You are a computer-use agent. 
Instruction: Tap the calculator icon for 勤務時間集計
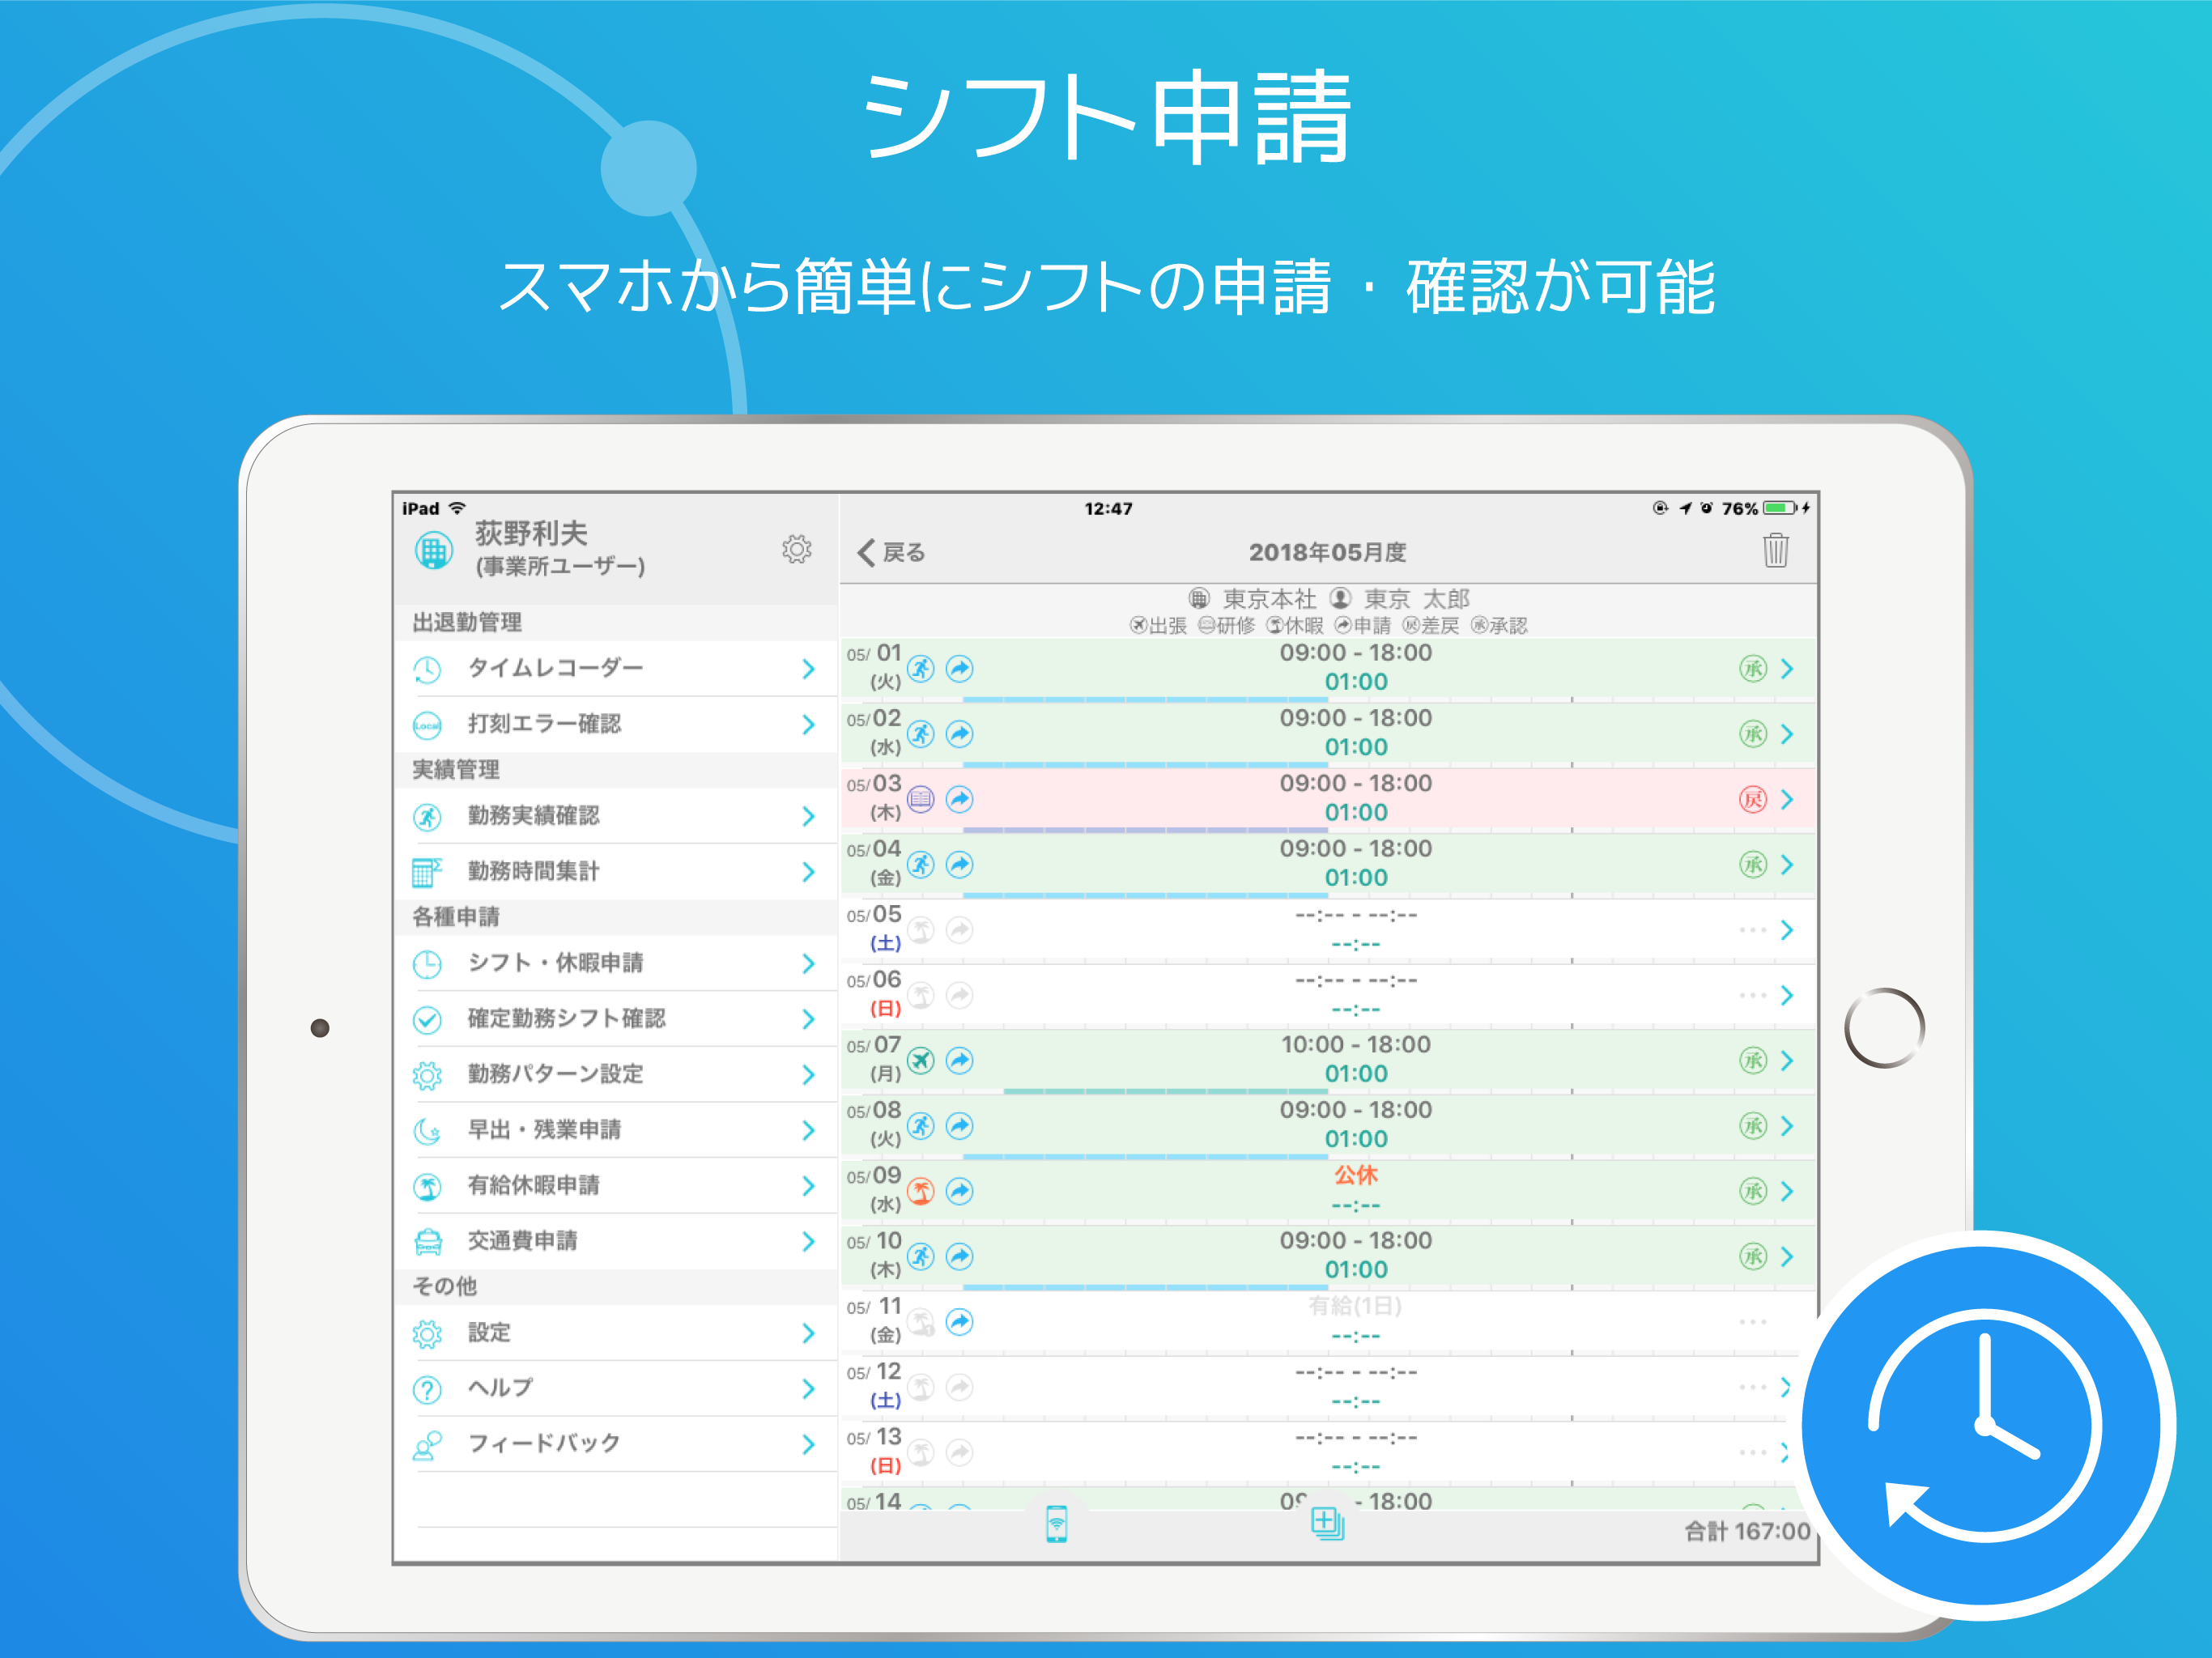tap(427, 872)
